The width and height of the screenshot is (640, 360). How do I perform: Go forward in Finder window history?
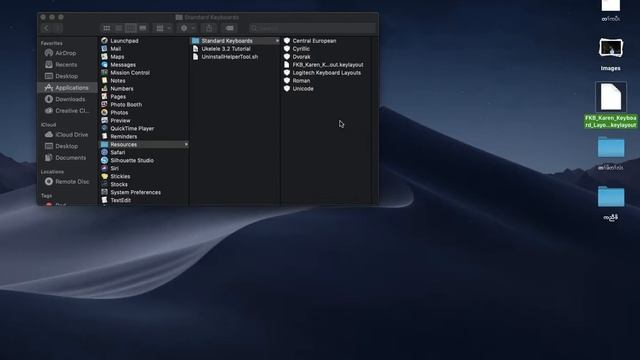click(58, 28)
